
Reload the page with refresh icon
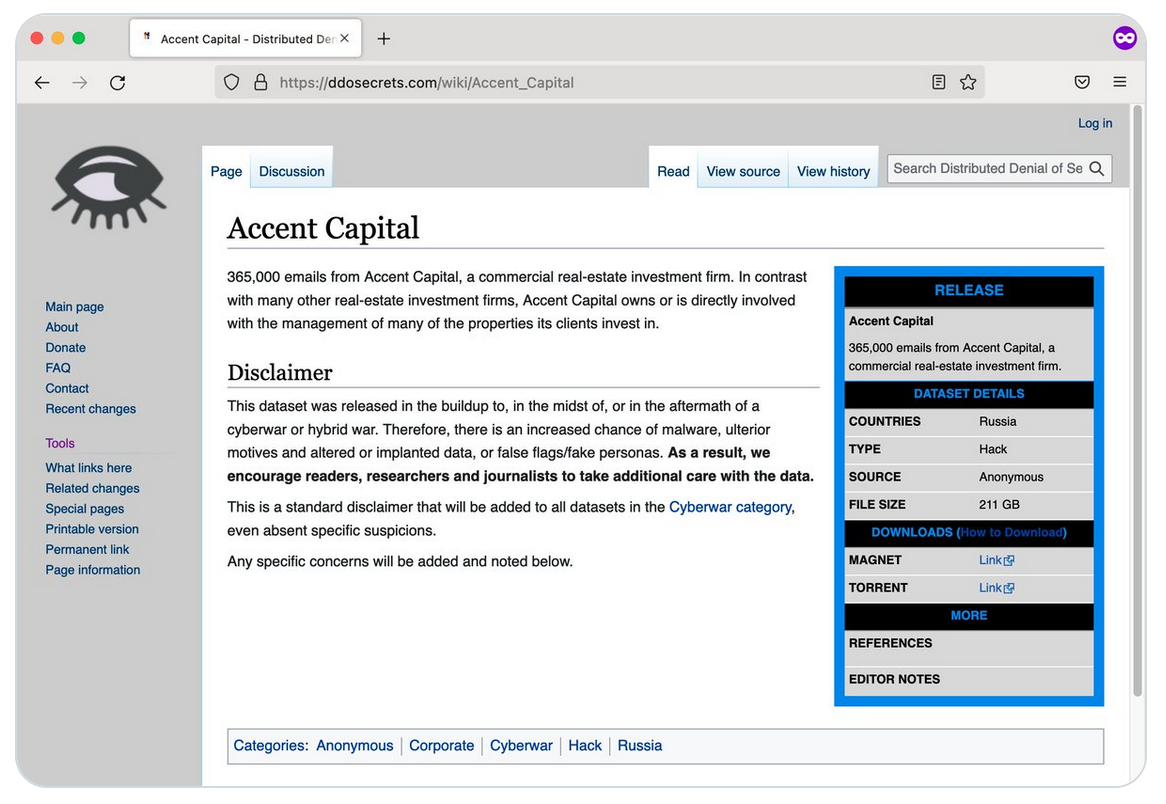pyautogui.click(x=117, y=83)
